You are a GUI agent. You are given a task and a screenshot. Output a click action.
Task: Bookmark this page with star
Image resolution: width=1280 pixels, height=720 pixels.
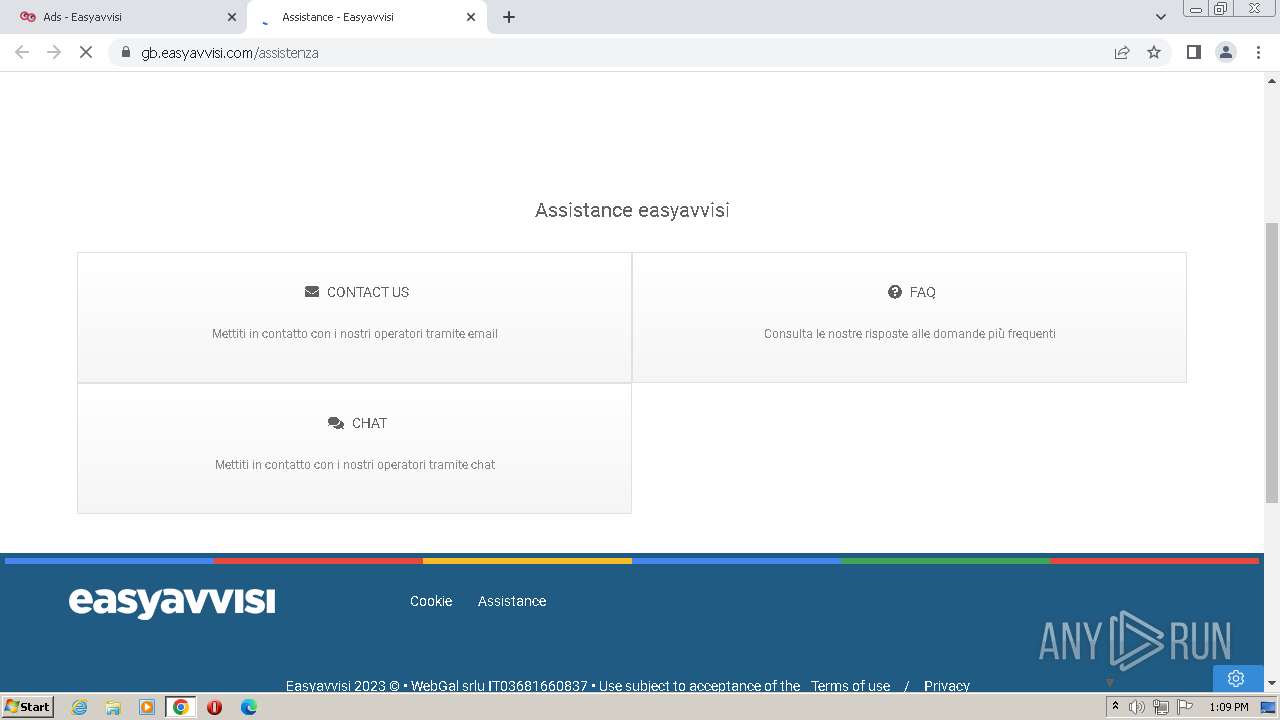coord(1154,52)
